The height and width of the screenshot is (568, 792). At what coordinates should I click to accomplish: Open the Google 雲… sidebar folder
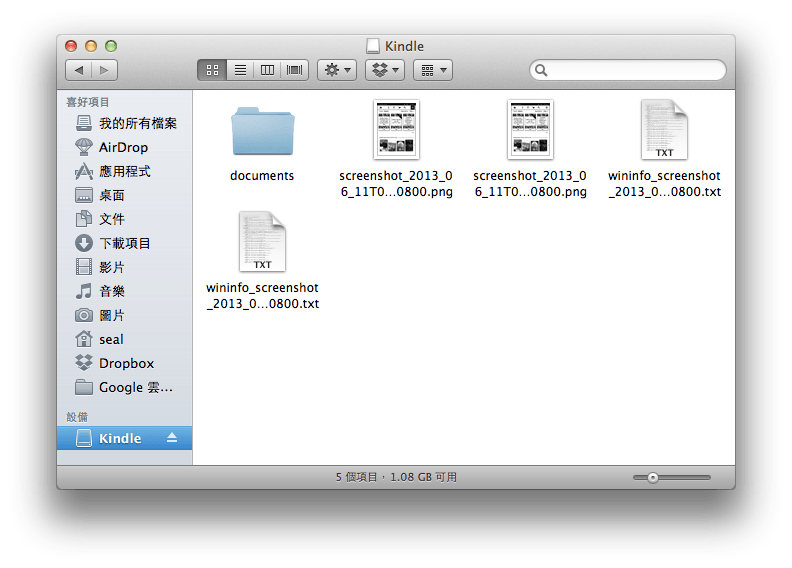pos(125,388)
